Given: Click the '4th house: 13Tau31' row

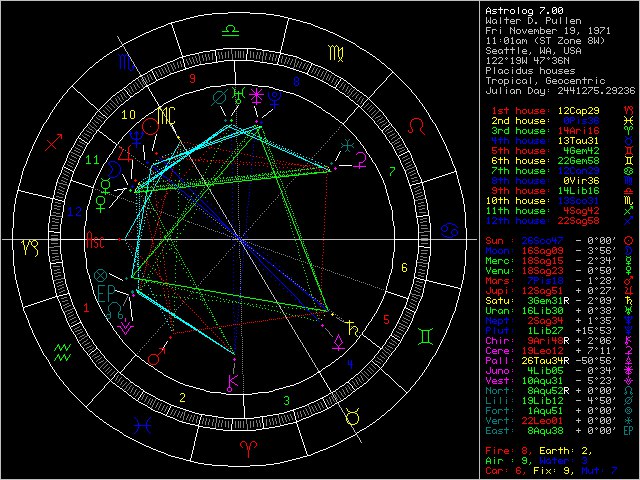Looking at the screenshot, I should (562, 141).
